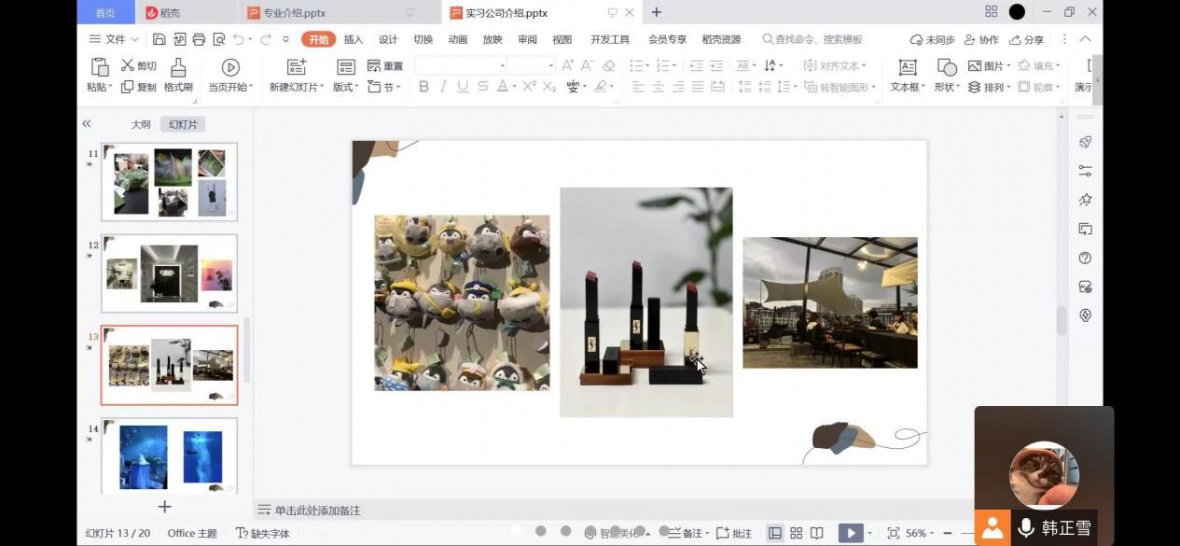Screen dimensions: 1180x546
Task: Open the 插入 ribbon tab
Action: point(353,40)
